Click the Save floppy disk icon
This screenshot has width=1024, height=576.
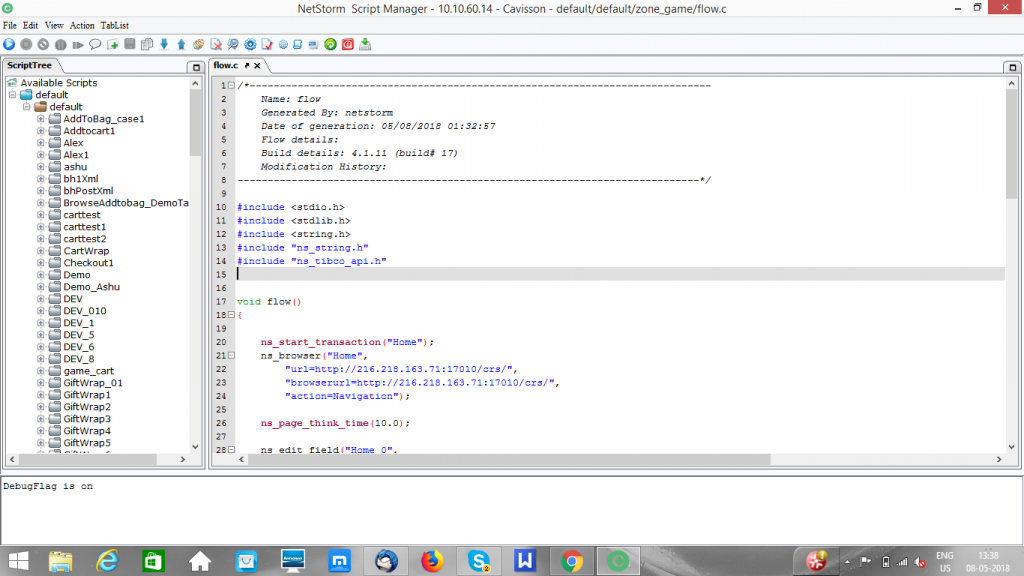coord(129,44)
